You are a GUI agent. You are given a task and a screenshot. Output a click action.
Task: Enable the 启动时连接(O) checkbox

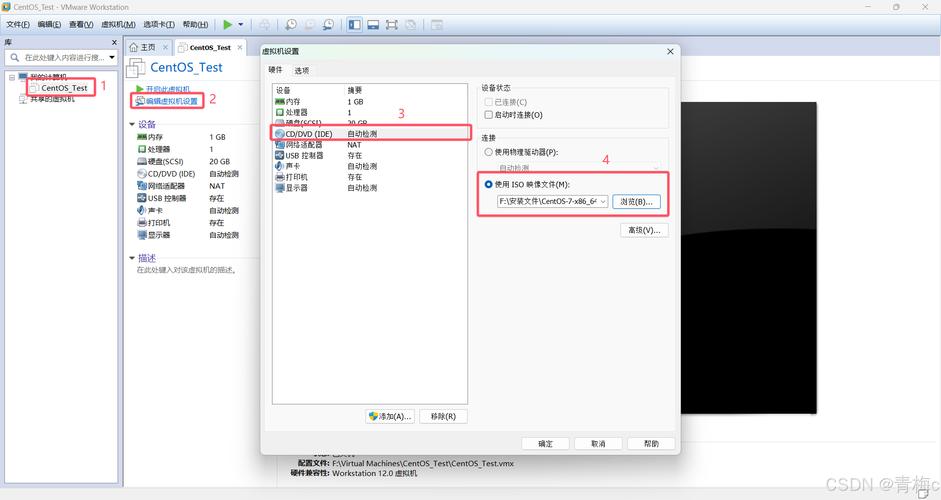[489, 115]
